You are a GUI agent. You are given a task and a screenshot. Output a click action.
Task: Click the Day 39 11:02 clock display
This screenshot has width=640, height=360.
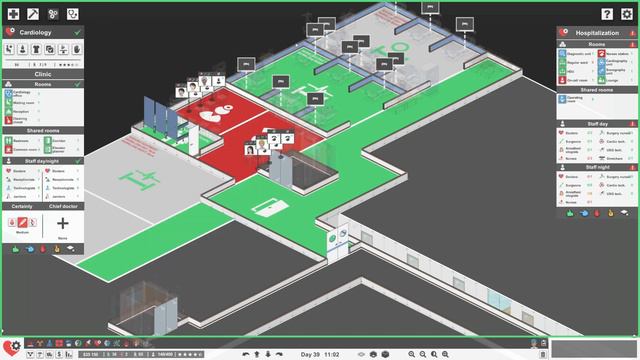(320, 354)
